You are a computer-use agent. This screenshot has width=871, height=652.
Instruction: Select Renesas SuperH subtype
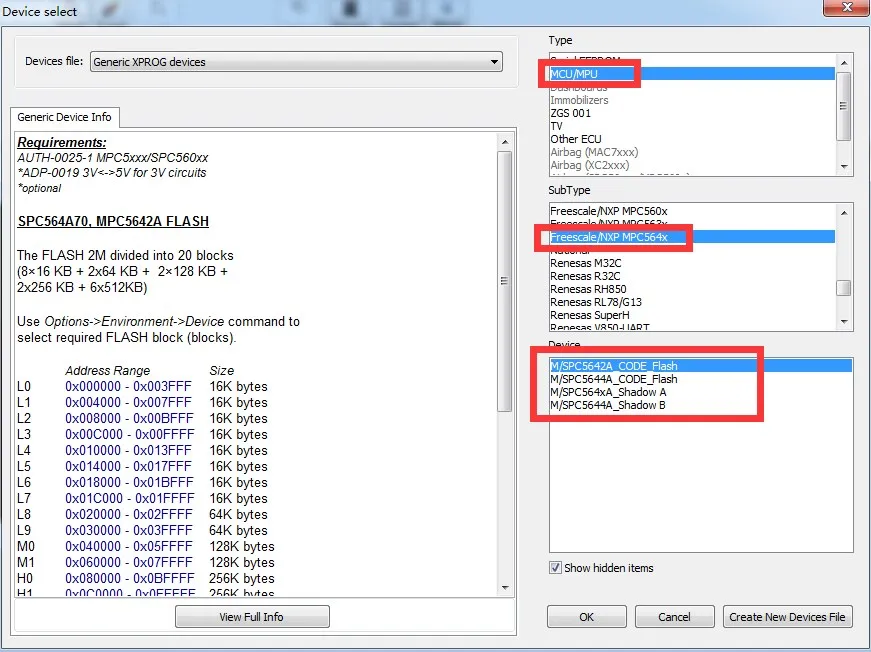[692, 315]
